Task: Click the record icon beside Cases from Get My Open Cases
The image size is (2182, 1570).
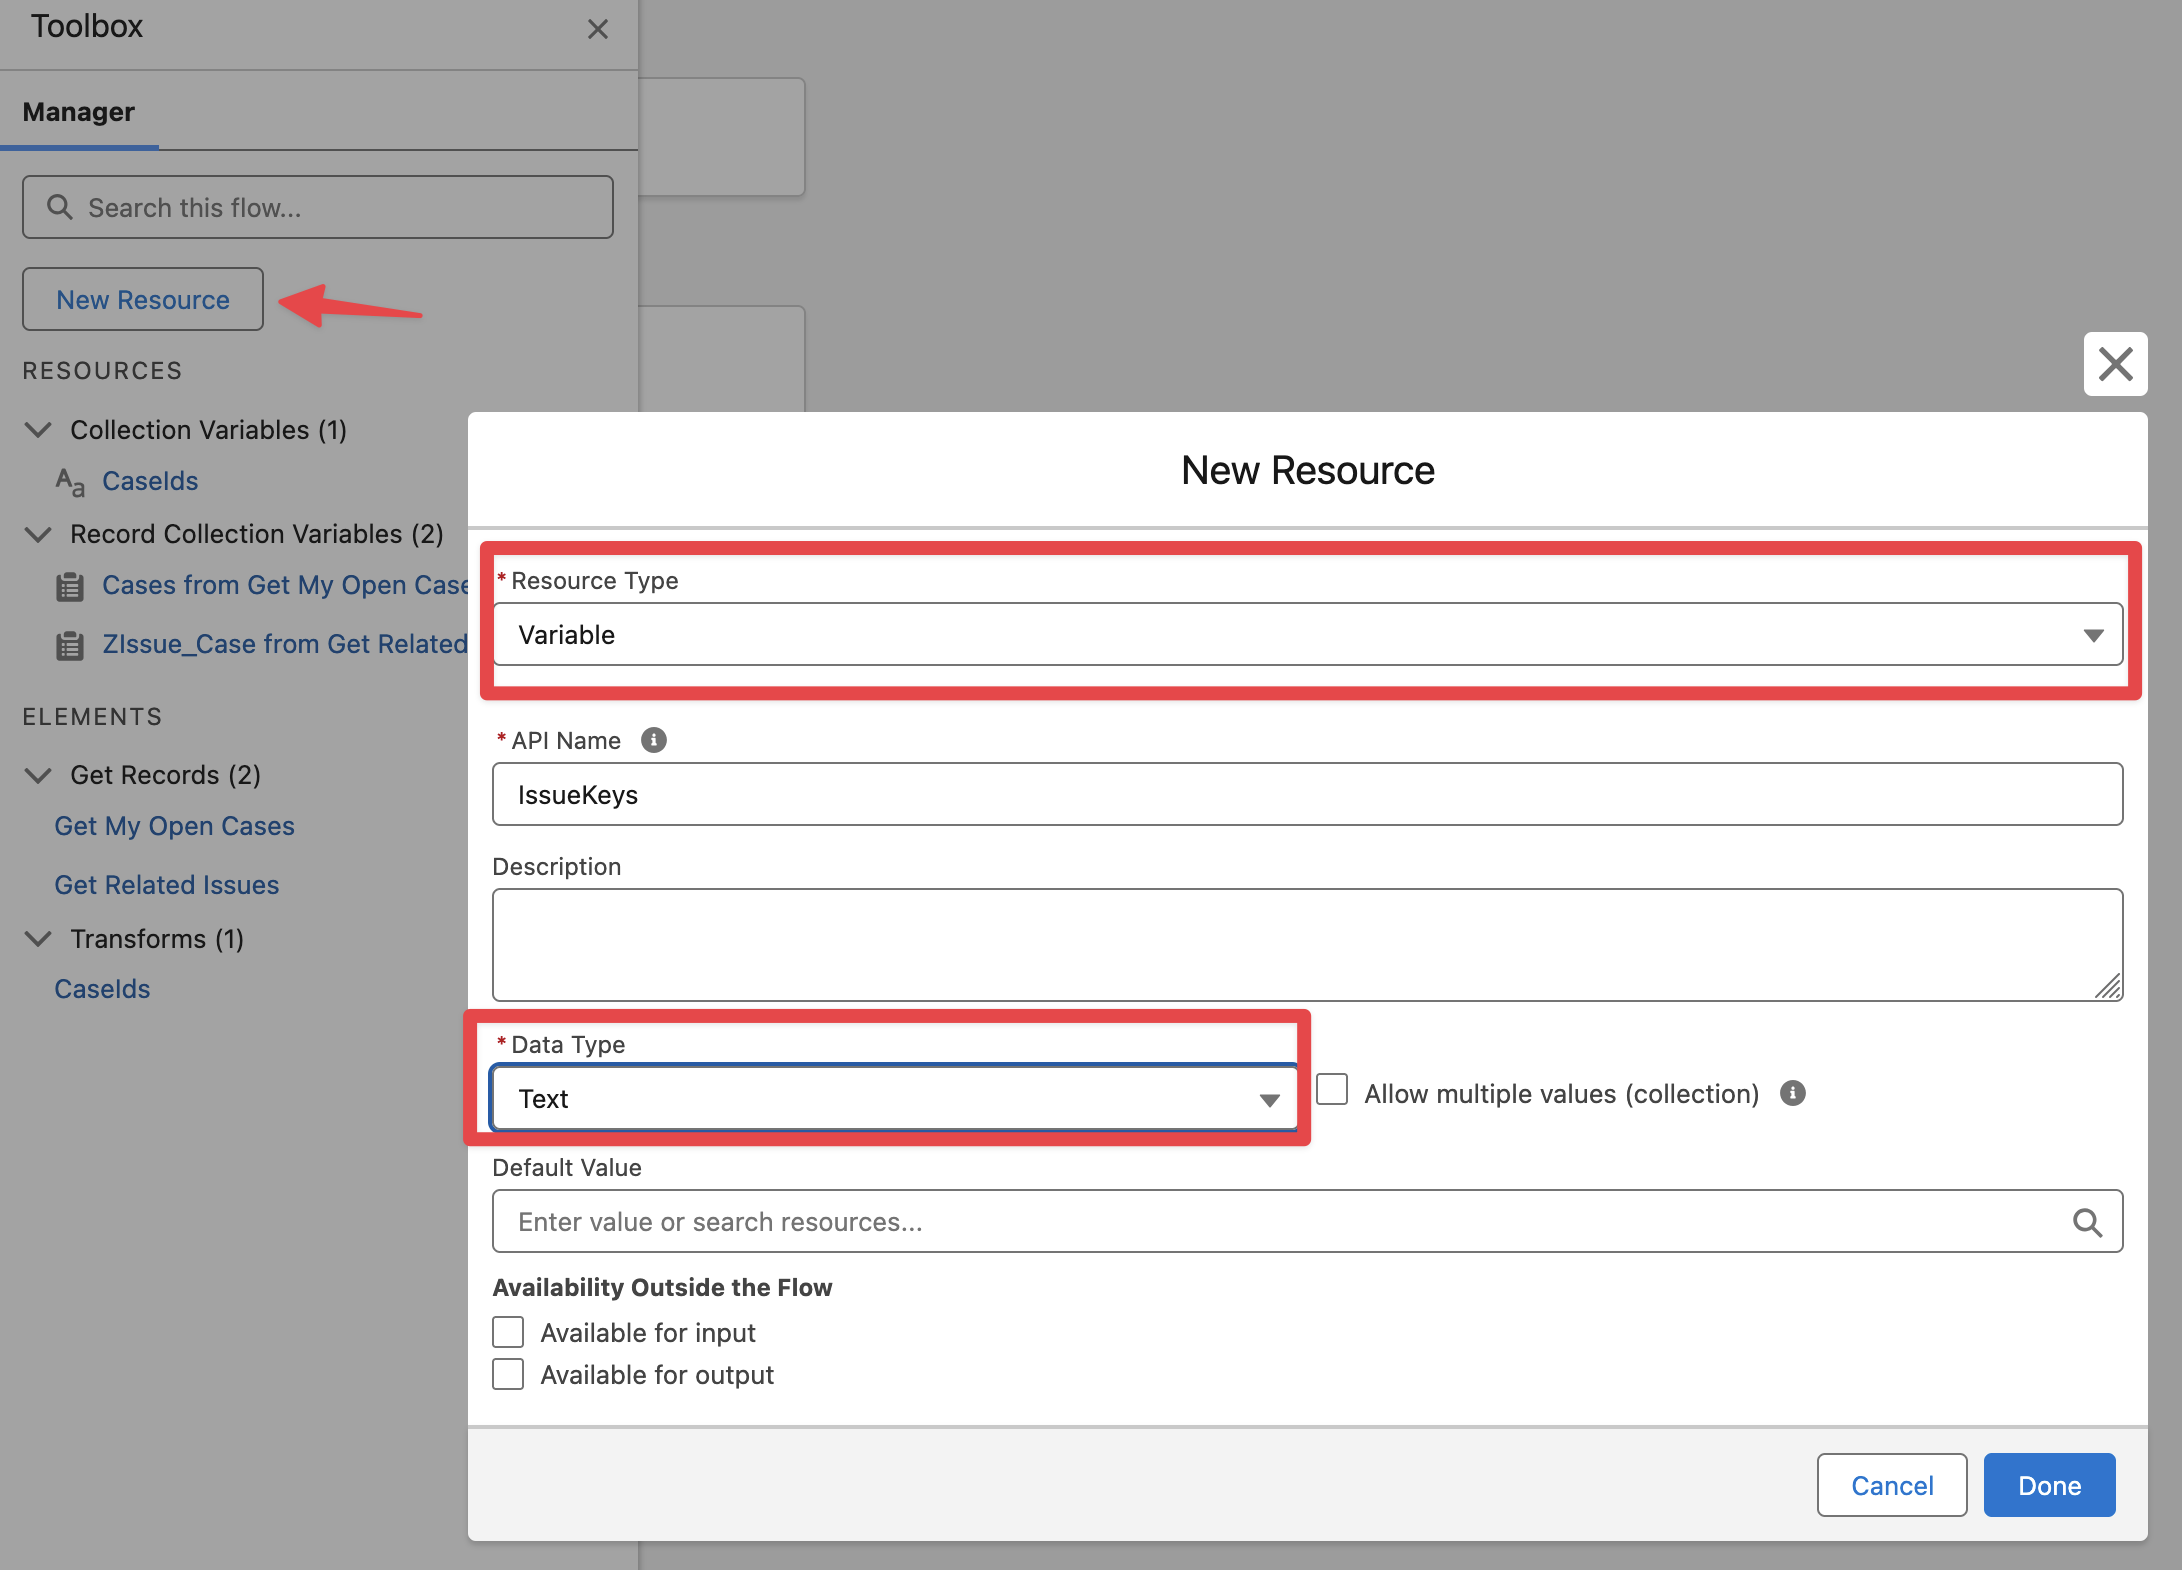Action: point(69,586)
